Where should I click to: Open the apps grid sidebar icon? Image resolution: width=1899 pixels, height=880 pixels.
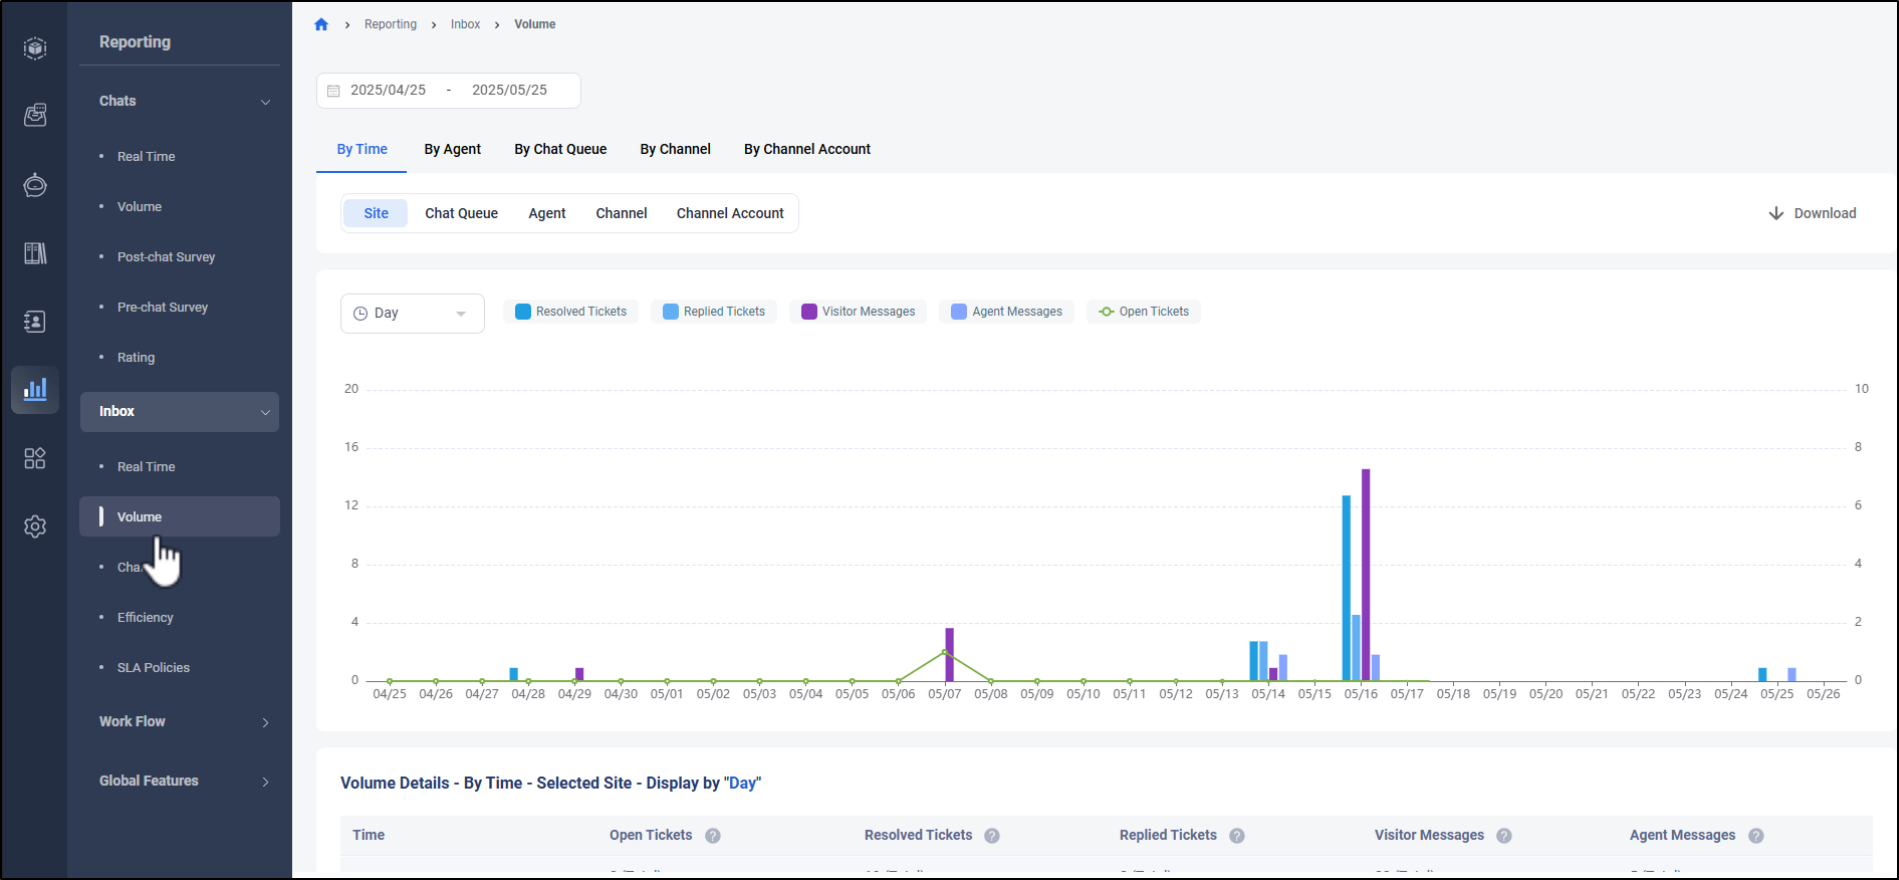(x=35, y=458)
